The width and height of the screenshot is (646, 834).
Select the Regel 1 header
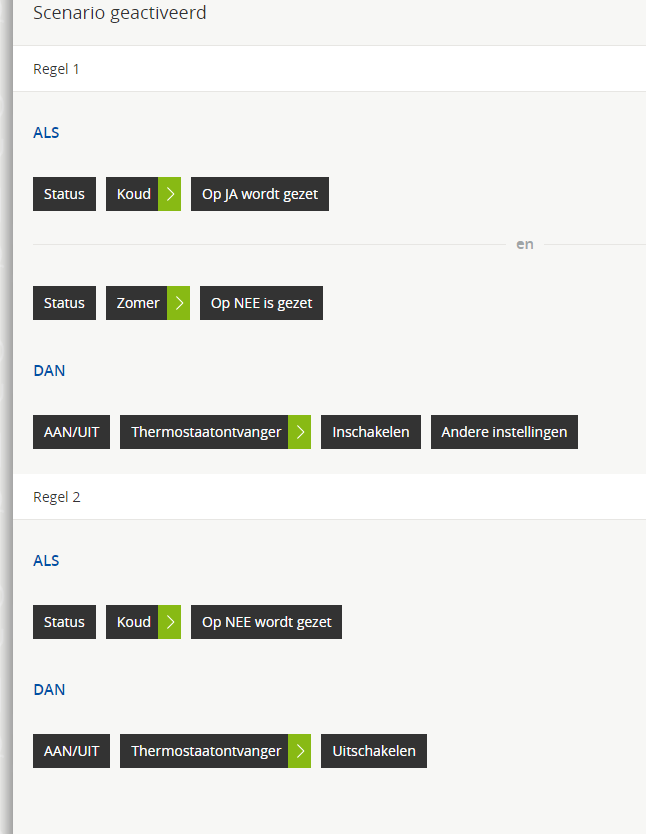56,69
